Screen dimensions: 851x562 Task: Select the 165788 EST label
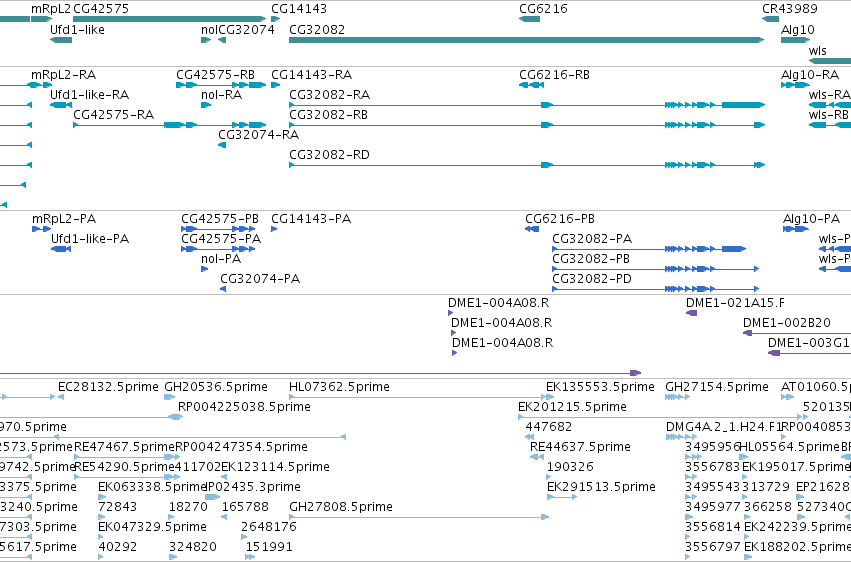[x=245, y=507]
